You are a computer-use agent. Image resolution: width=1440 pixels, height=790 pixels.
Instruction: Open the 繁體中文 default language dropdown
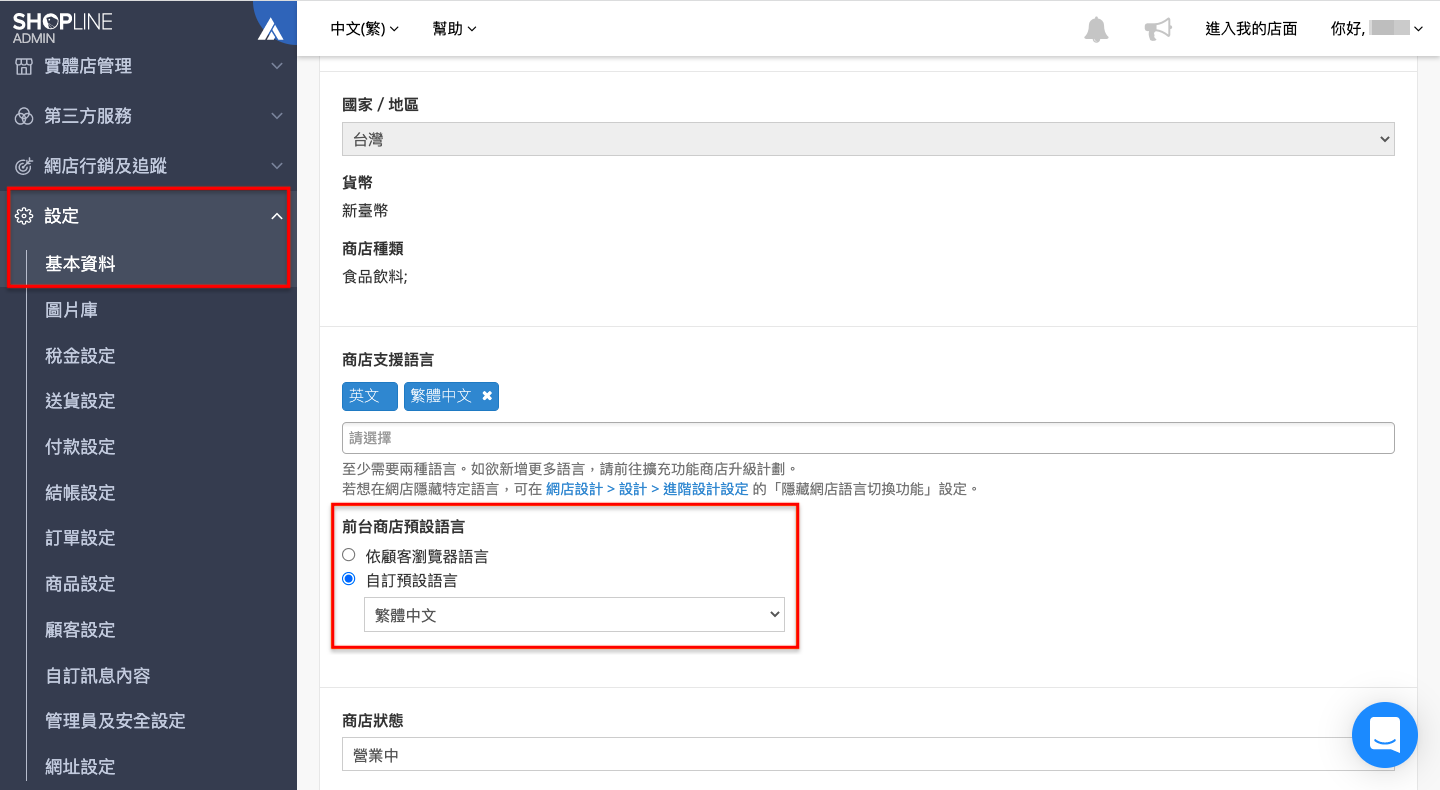tap(574, 615)
